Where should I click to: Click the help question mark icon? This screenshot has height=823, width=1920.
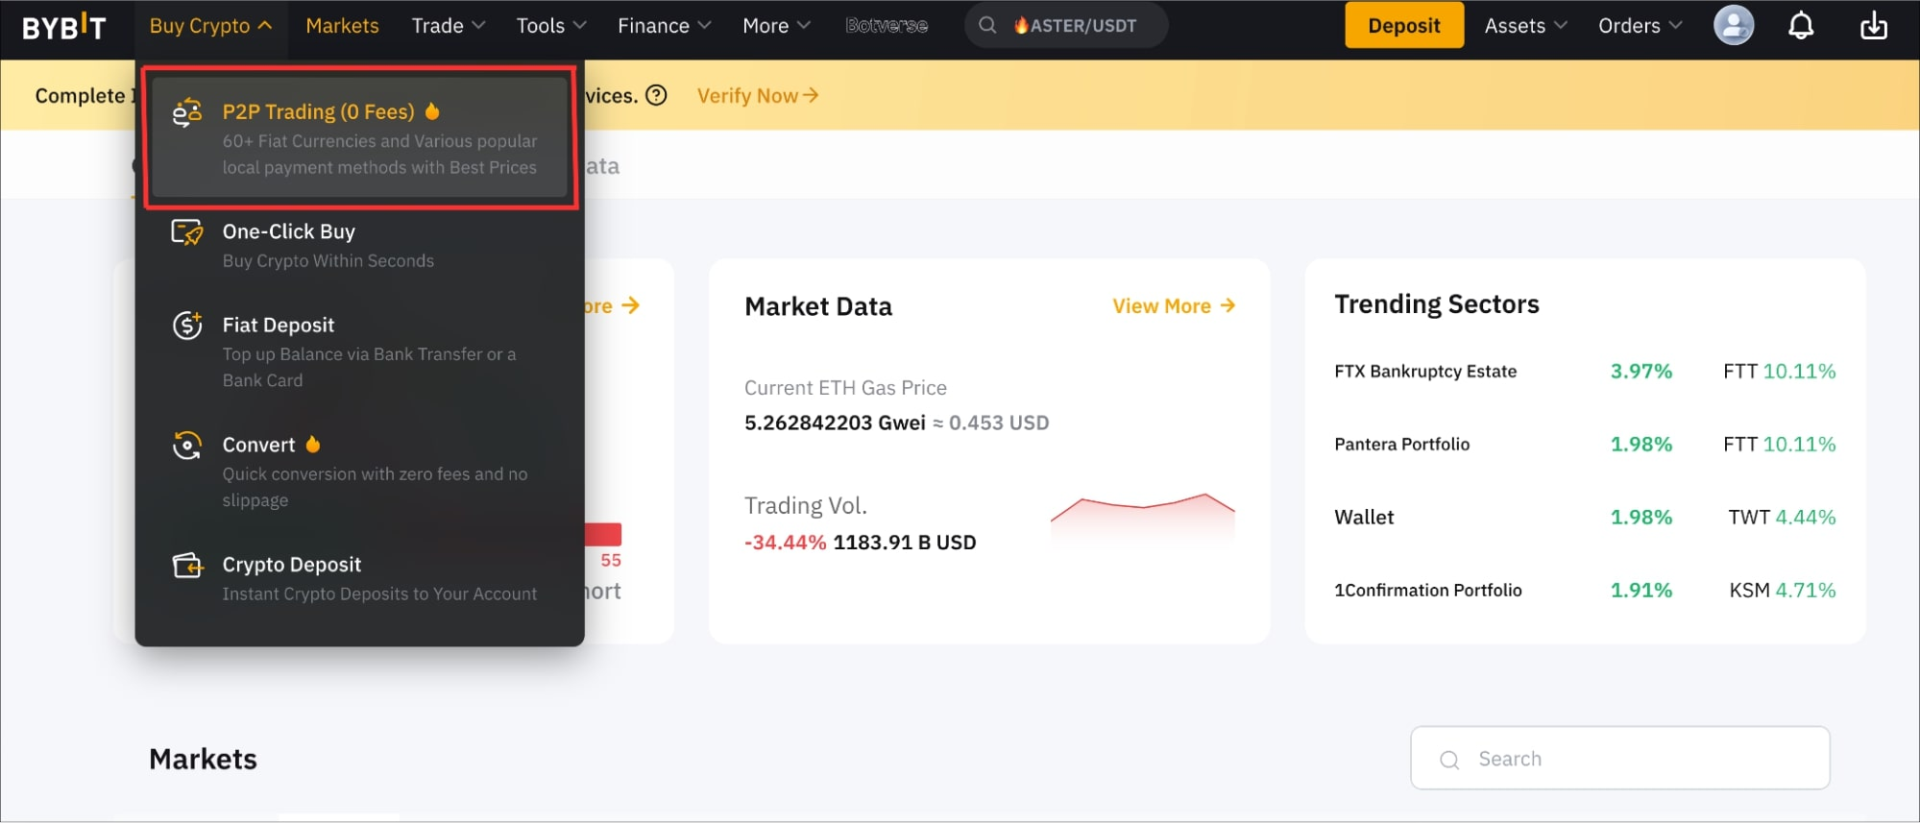pyautogui.click(x=656, y=95)
